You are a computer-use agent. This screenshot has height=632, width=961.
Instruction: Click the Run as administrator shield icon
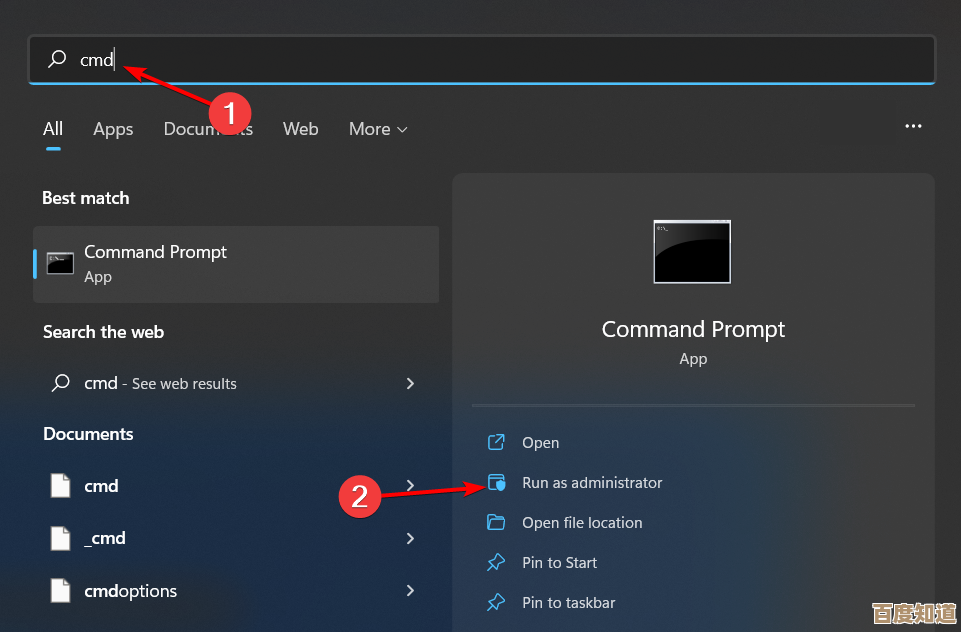[496, 483]
